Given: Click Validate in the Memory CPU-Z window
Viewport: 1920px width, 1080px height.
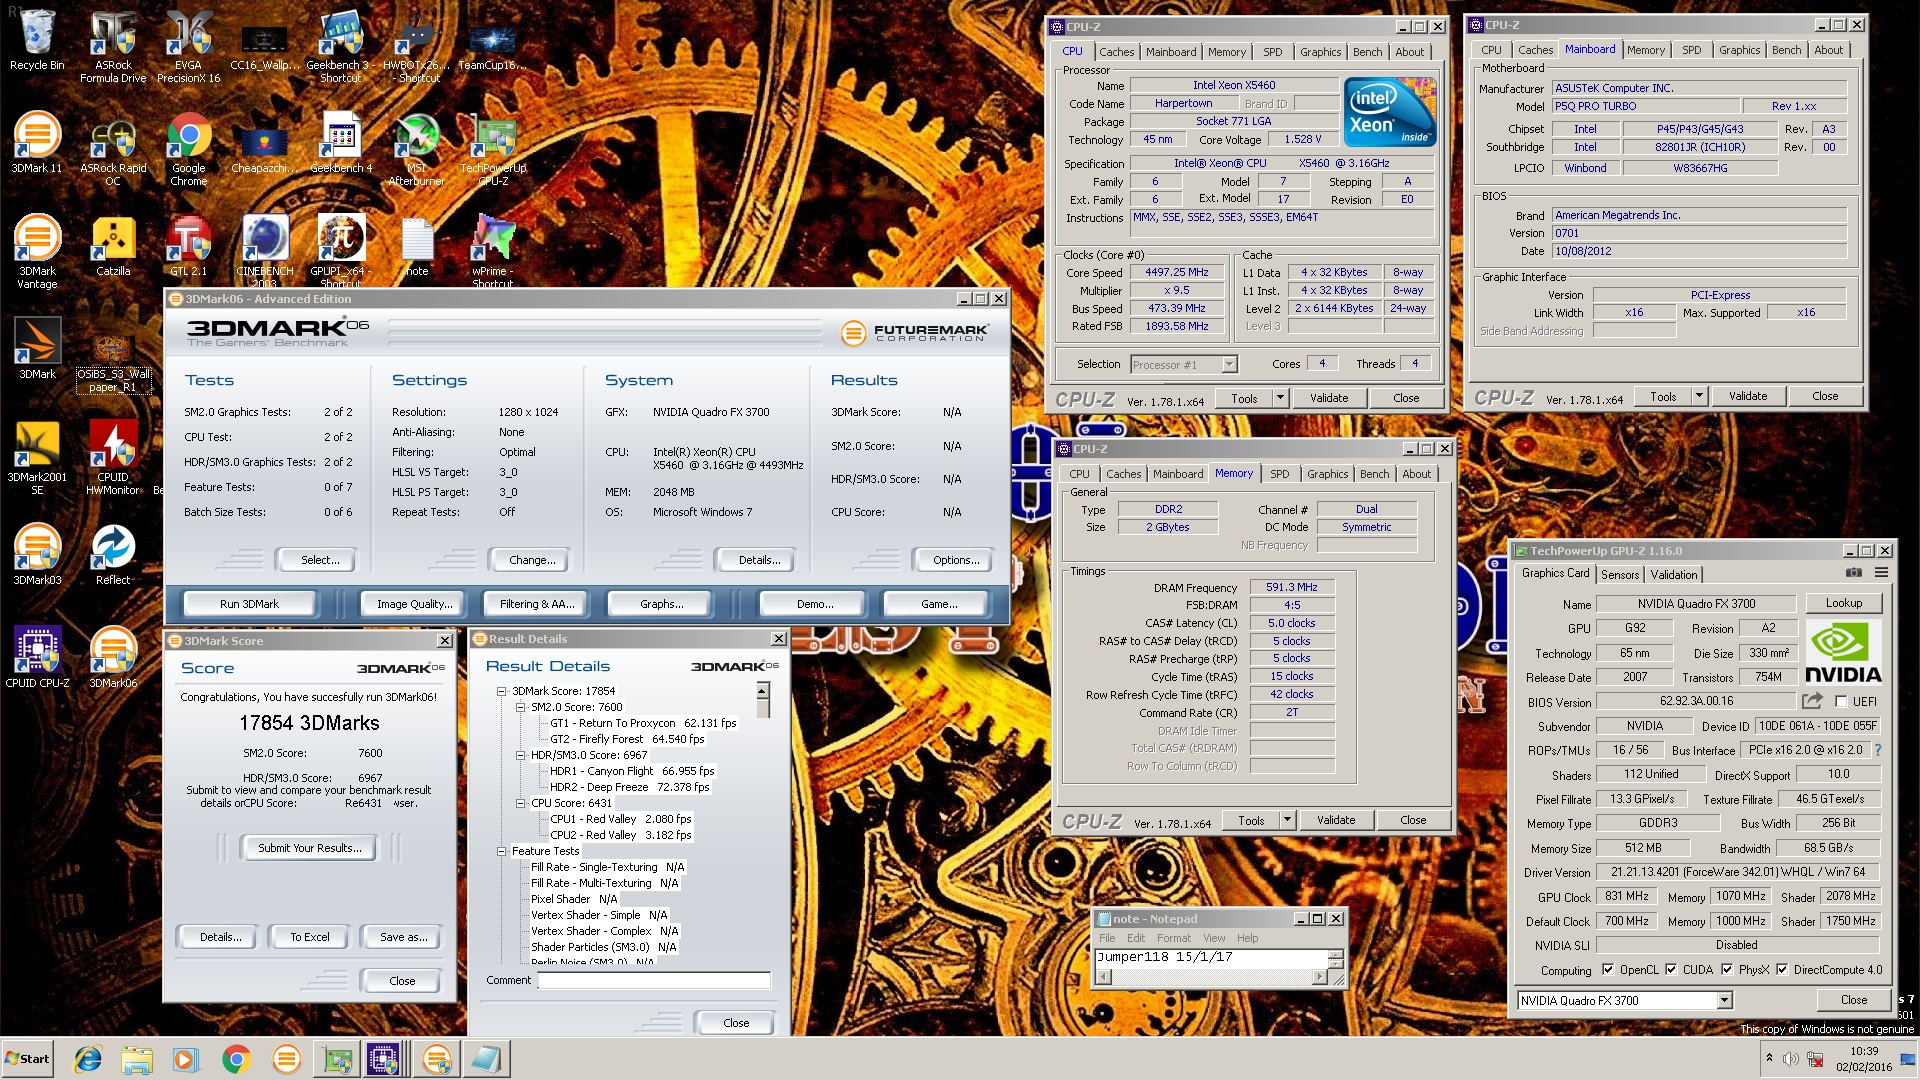Looking at the screenshot, I should [1335, 820].
